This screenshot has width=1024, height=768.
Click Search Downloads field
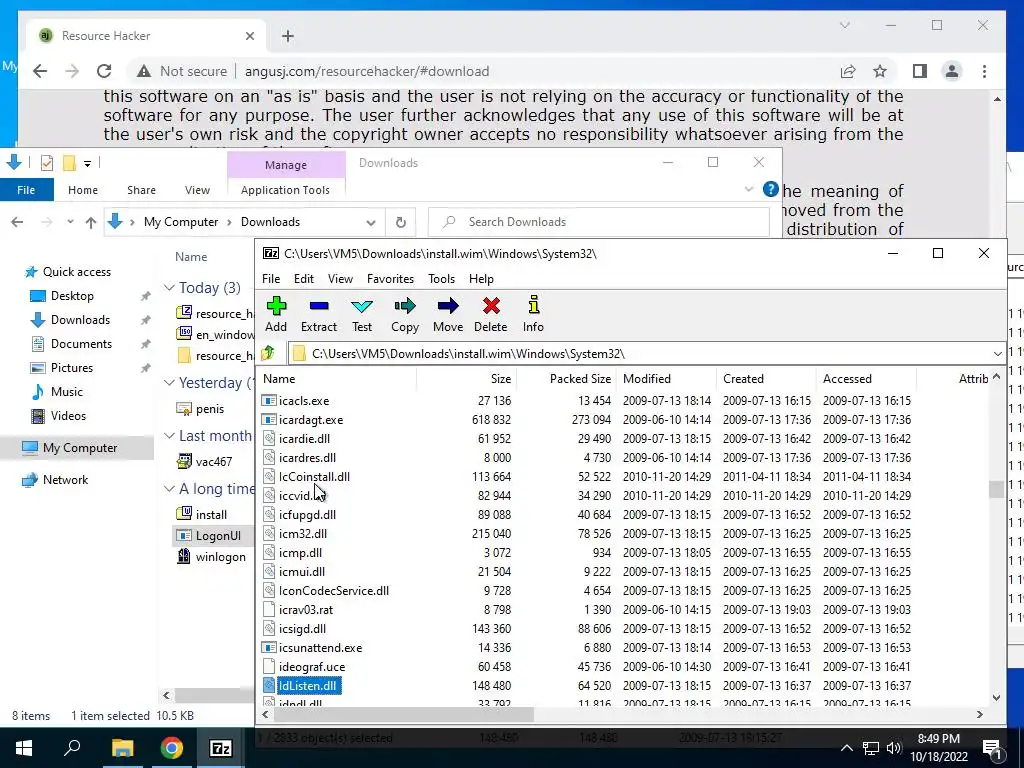coord(599,222)
